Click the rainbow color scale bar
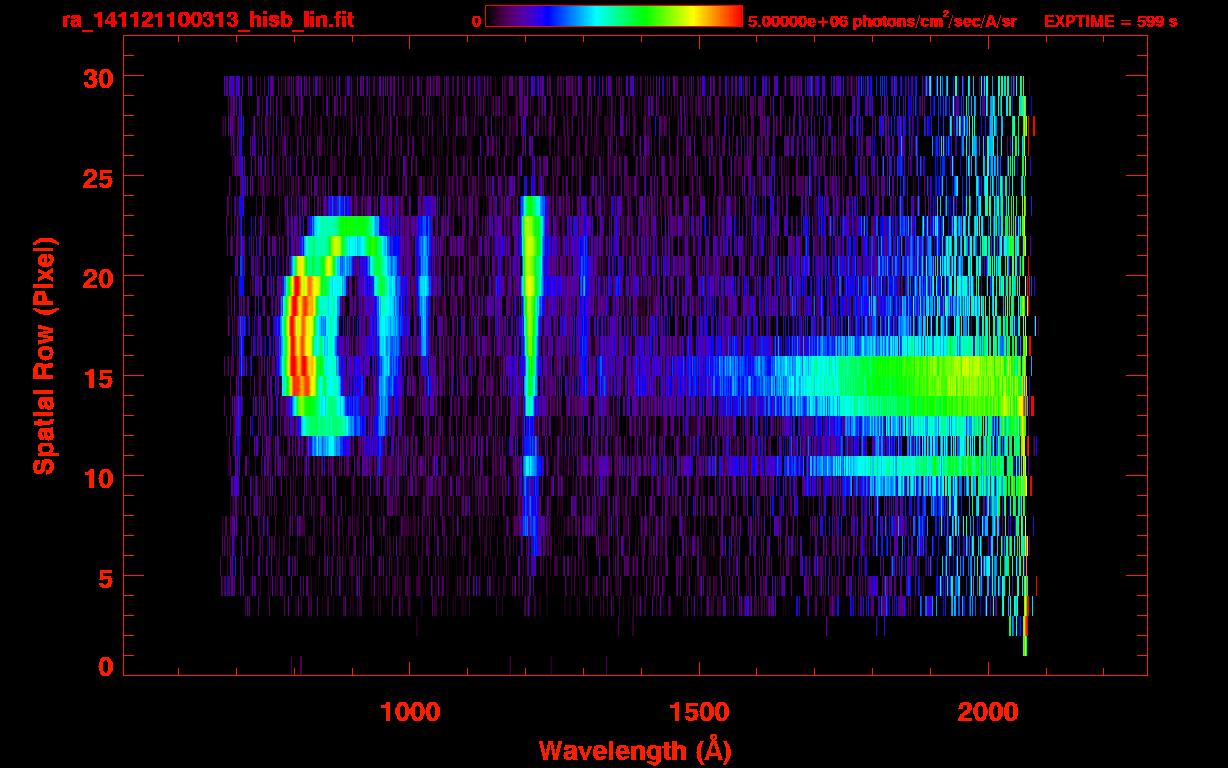1228x768 pixels. coord(614,17)
